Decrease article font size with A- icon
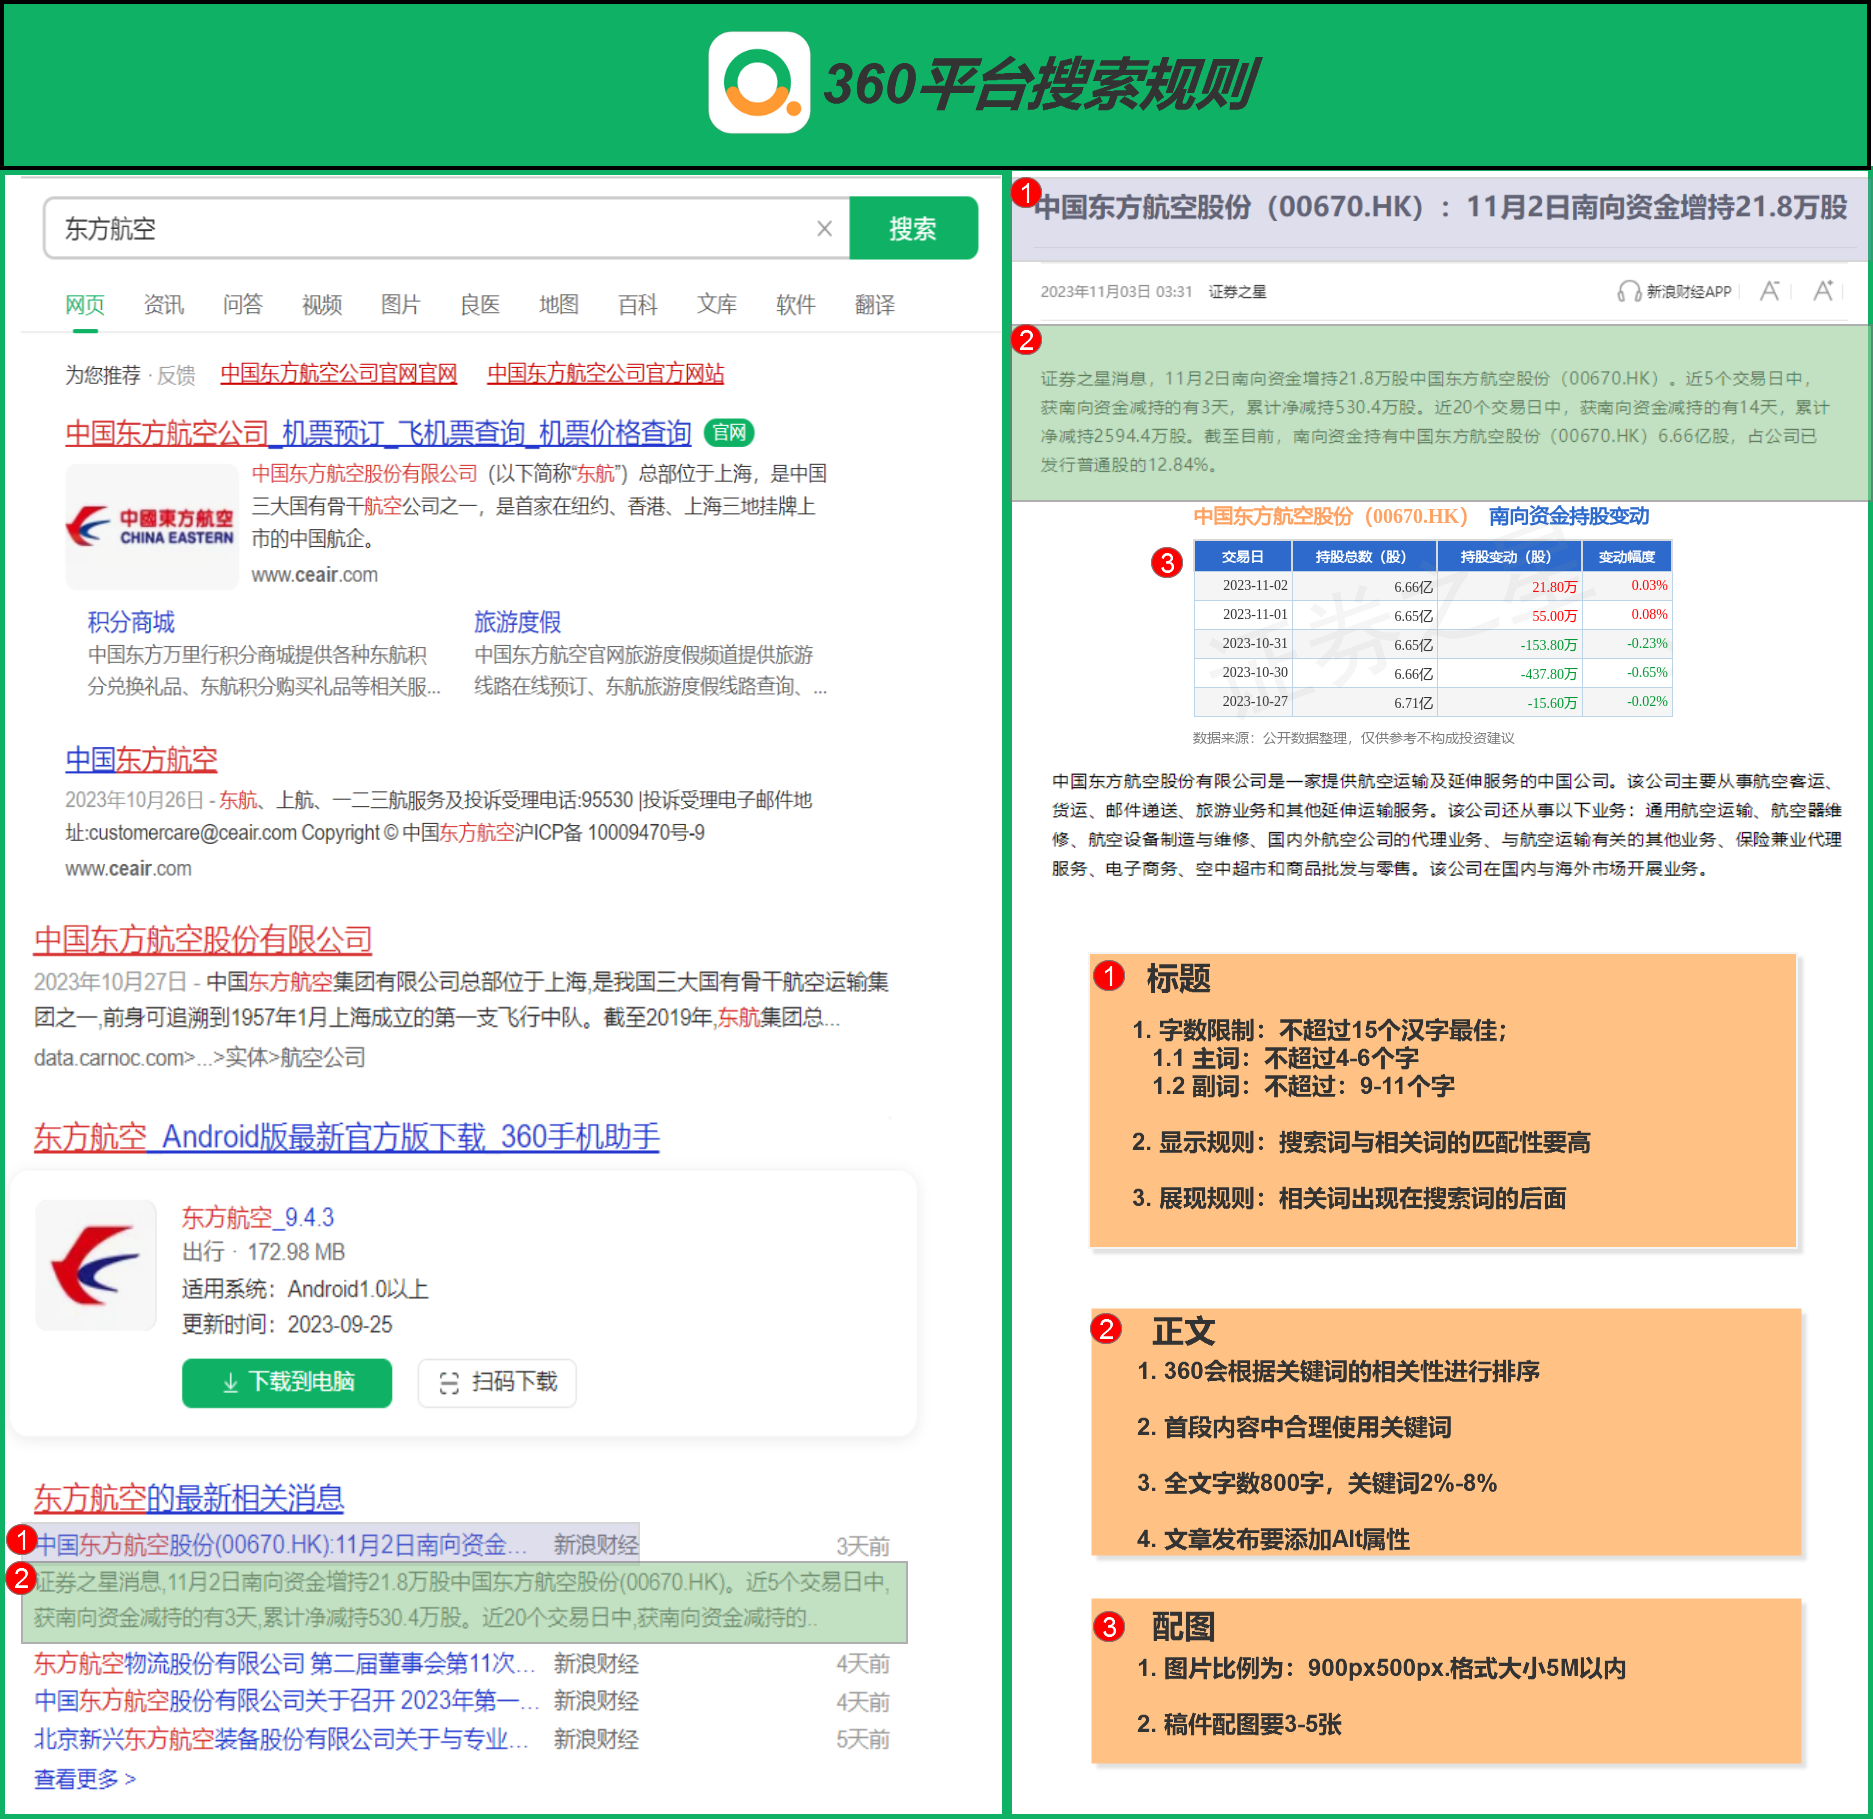 pos(1770,290)
